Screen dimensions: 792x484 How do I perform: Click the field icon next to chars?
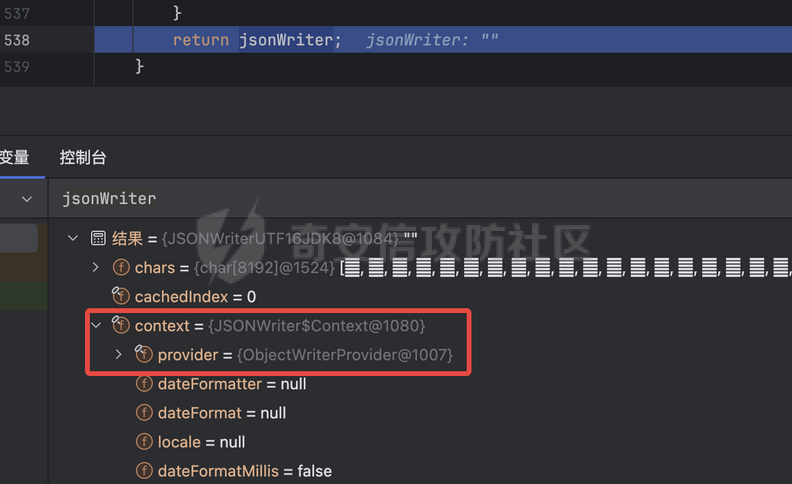coord(121,267)
